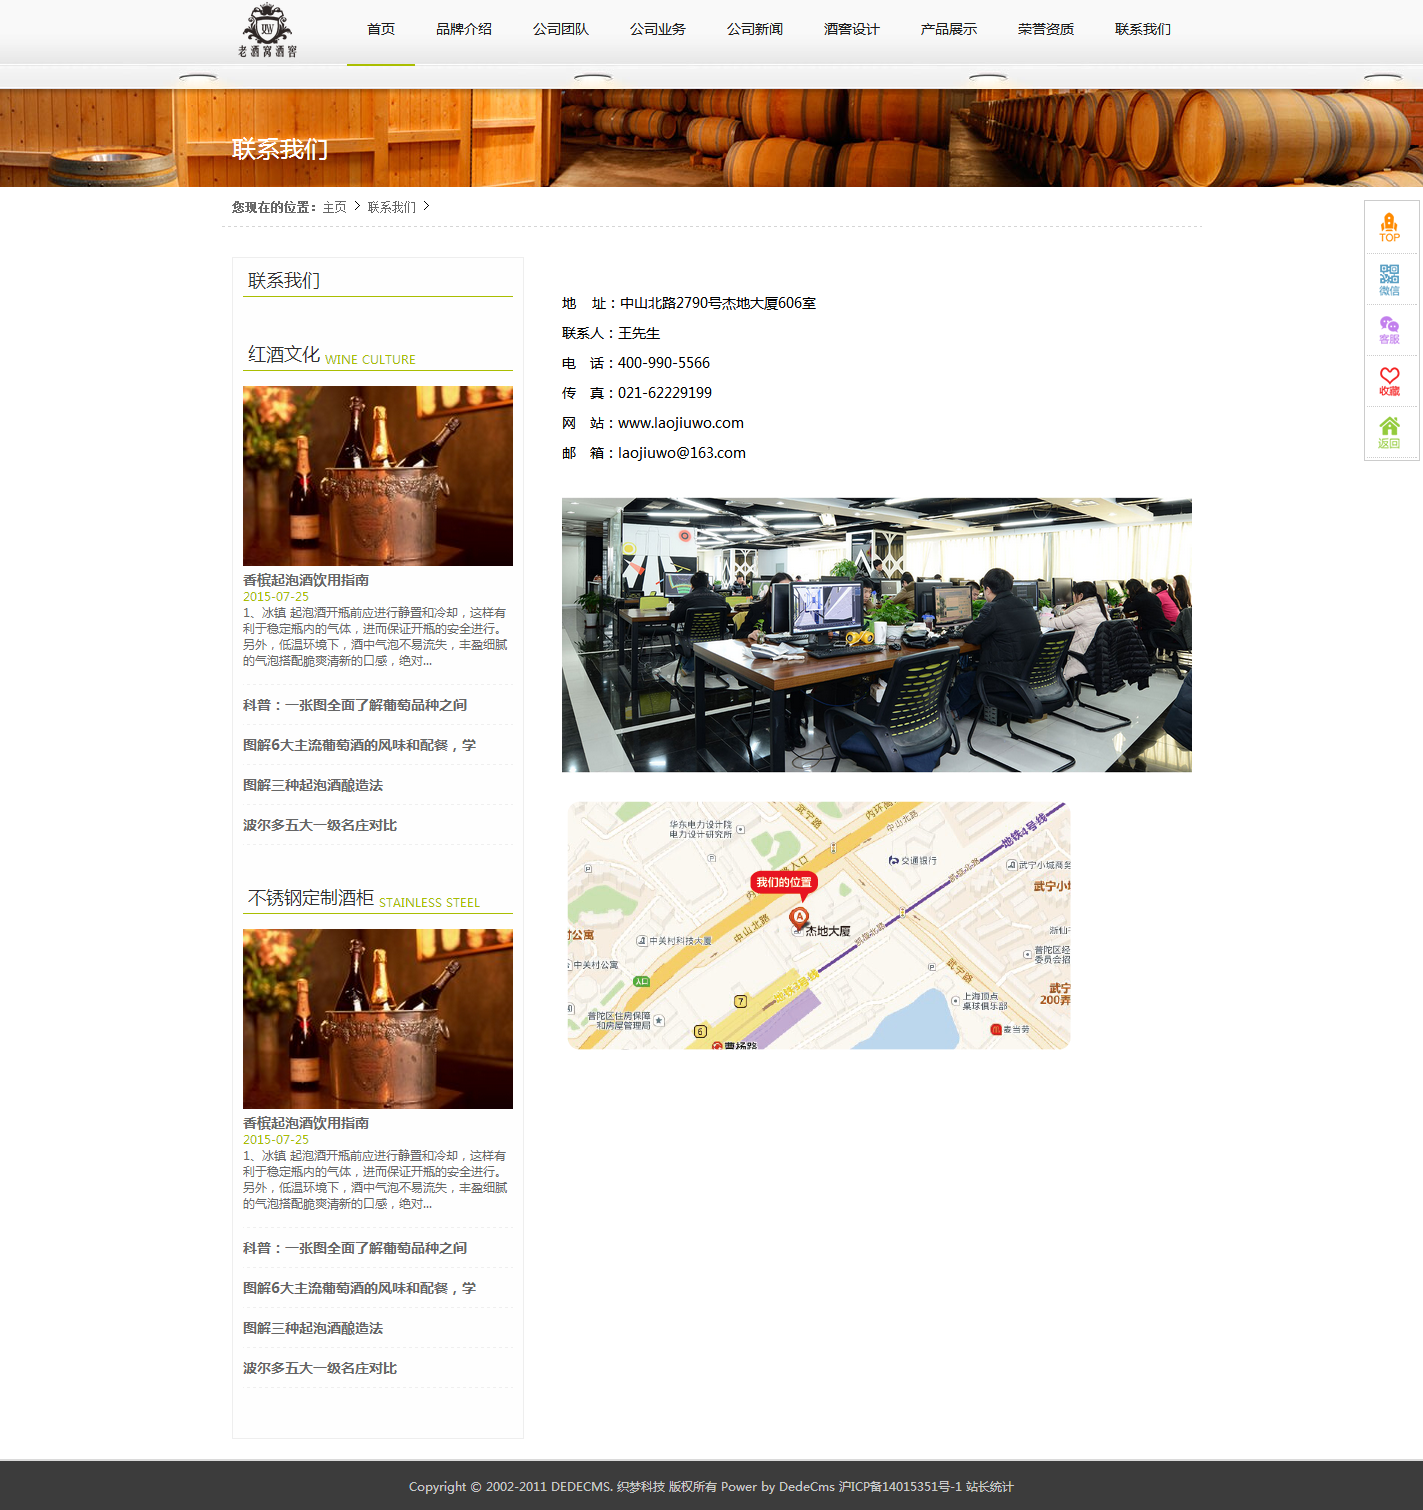Click the office photo image
The height and width of the screenshot is (1510, 1423).
pyautogui.click(x=876, y=635)
